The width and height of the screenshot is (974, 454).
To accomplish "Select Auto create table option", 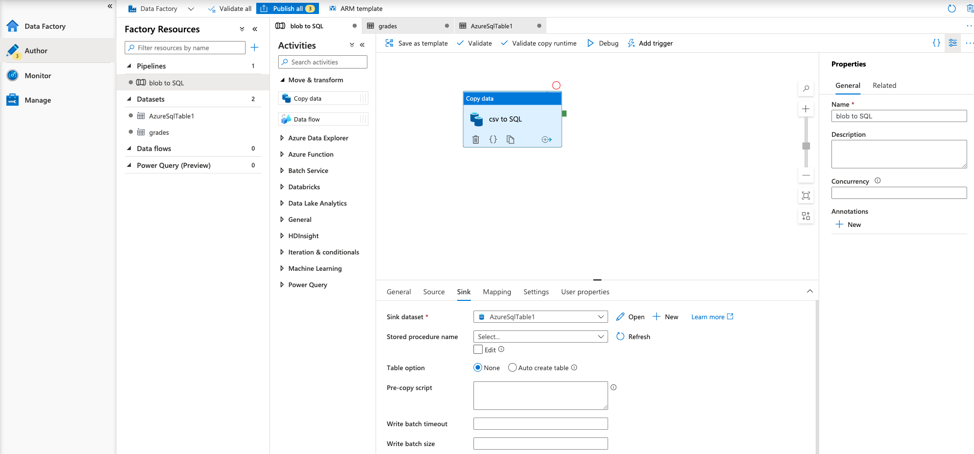I will point(513,368).
